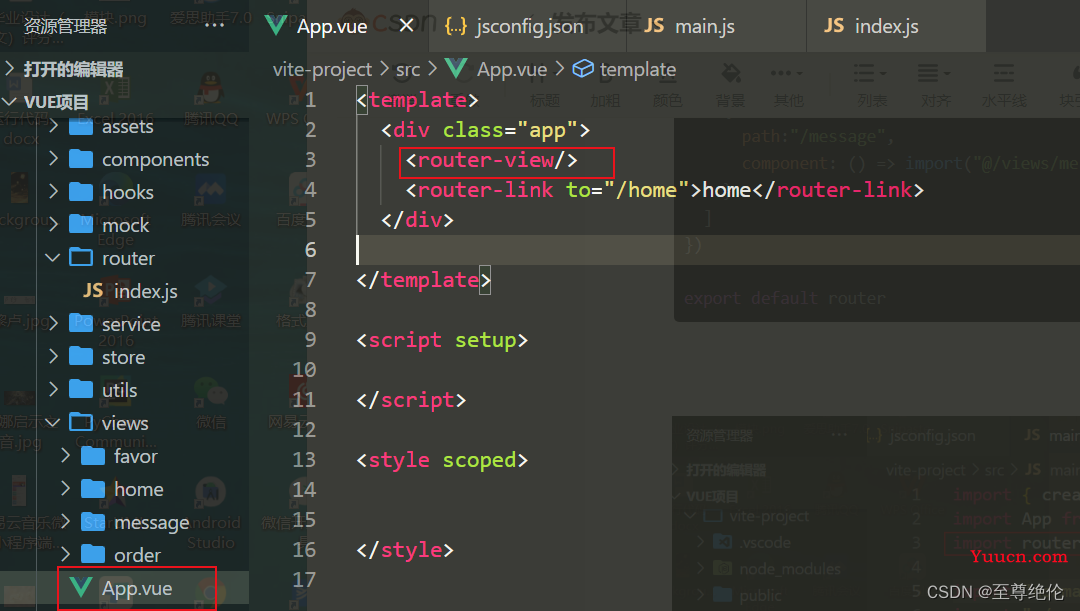Expand the message folder chevron
The width and height of the screenshot is (1080, 611).
coord(65,521)
